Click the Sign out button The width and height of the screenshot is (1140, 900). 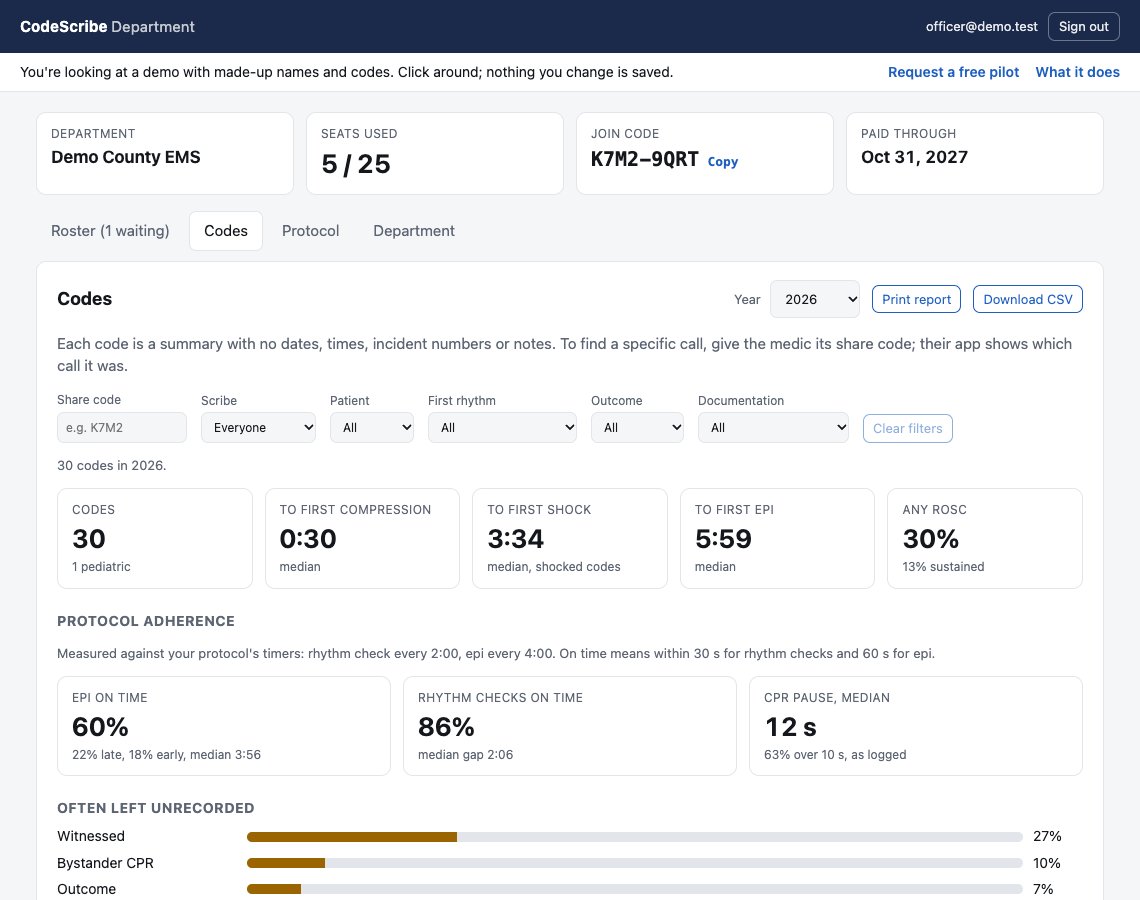click(1083, 26)
